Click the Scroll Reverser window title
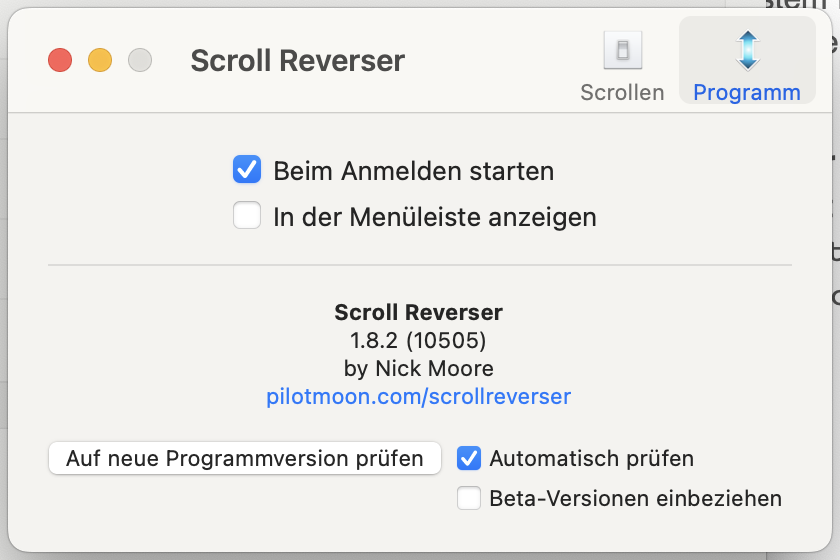This screenshot has height=560, width=840. coord(297,60)
